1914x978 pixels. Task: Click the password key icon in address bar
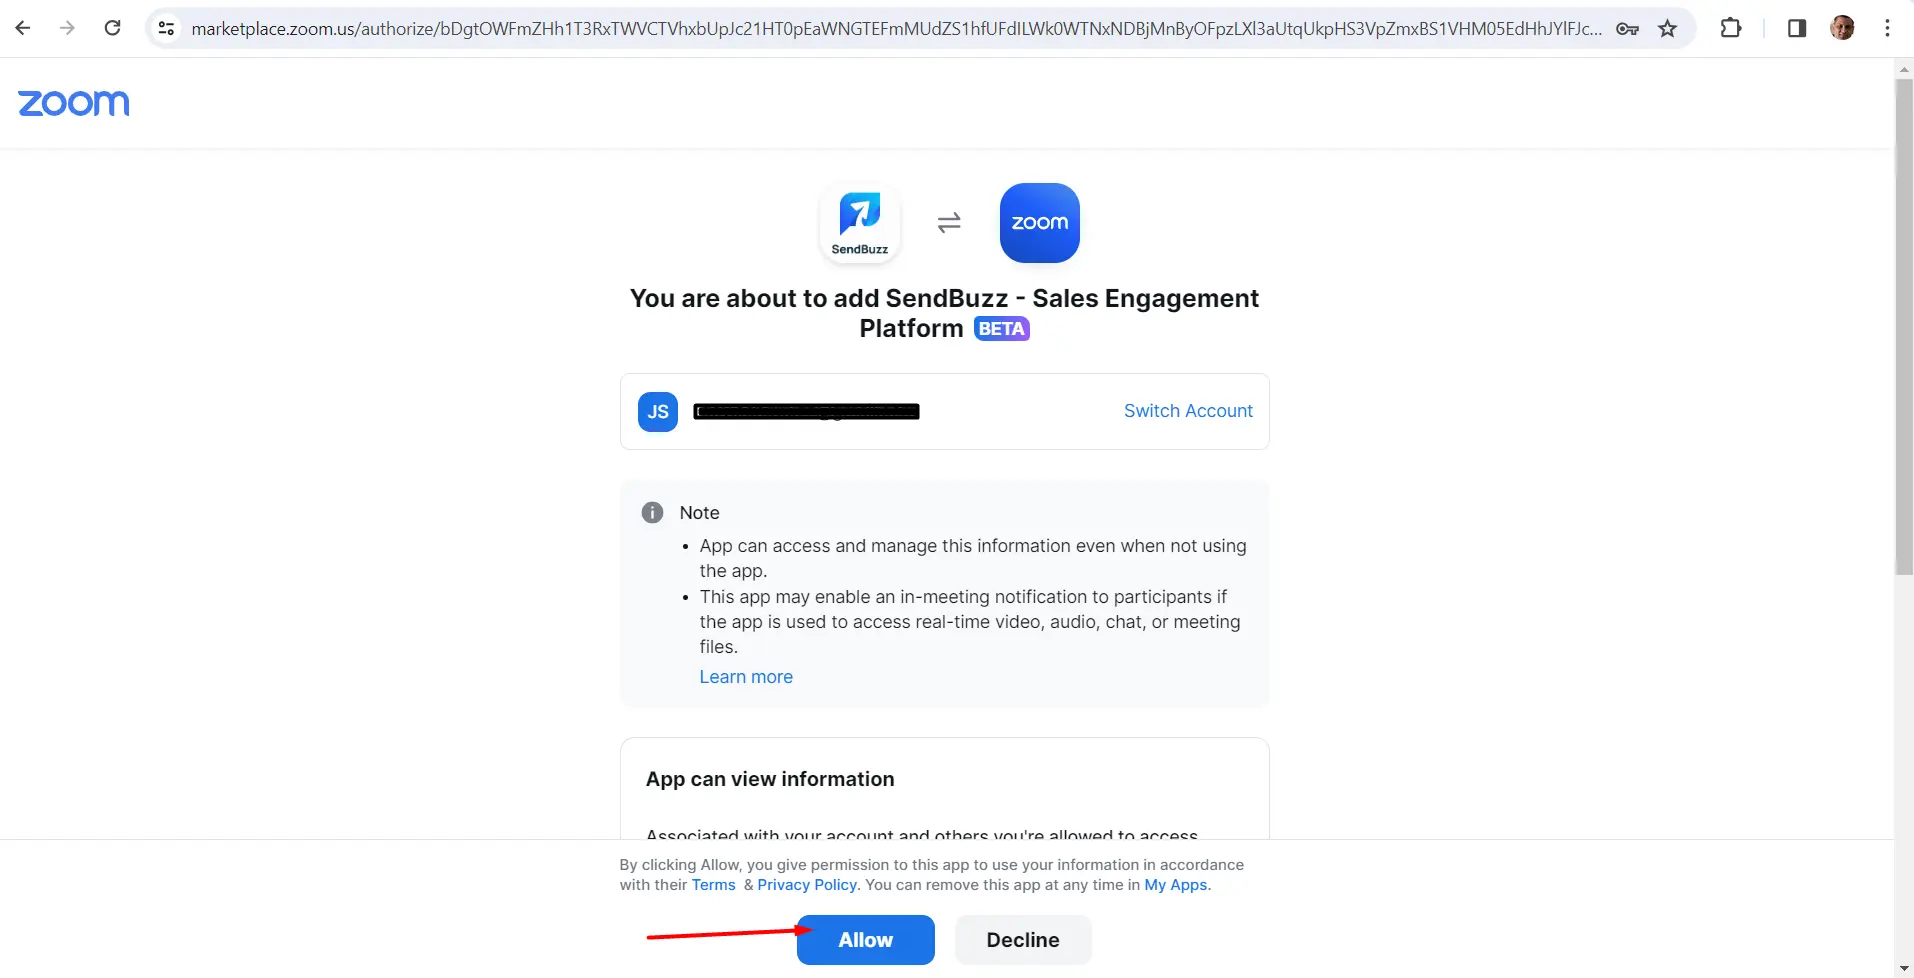pyautogui.click(x=1627, y=29)
